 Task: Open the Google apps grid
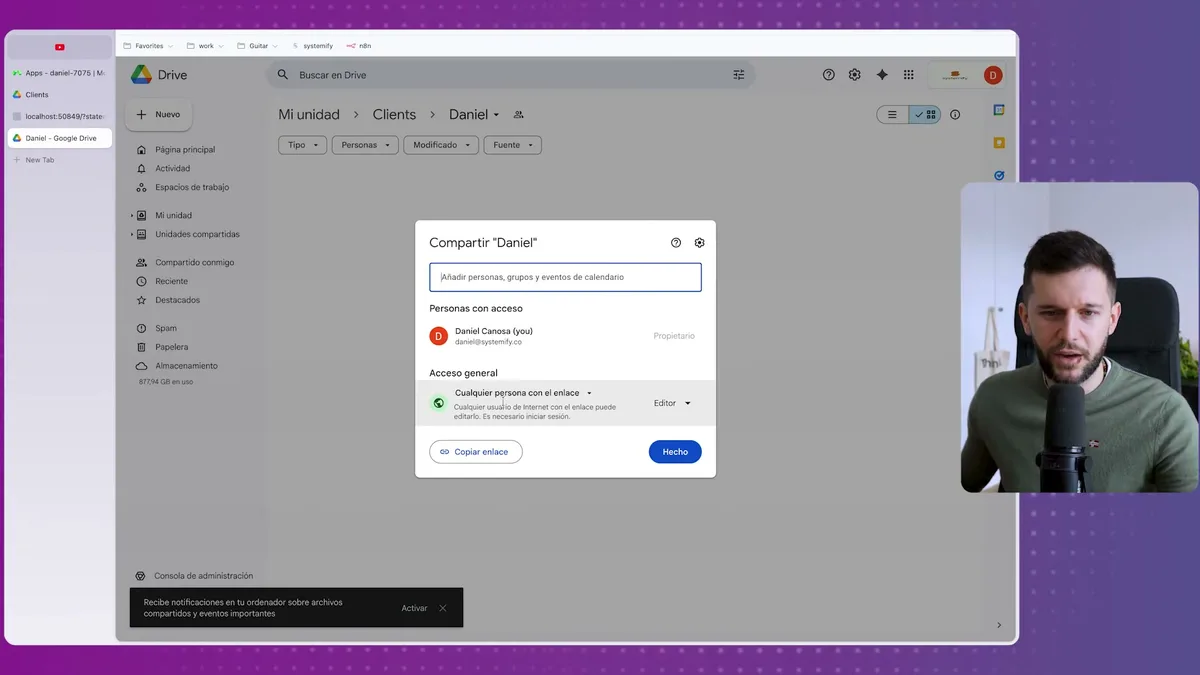[908, 74]
